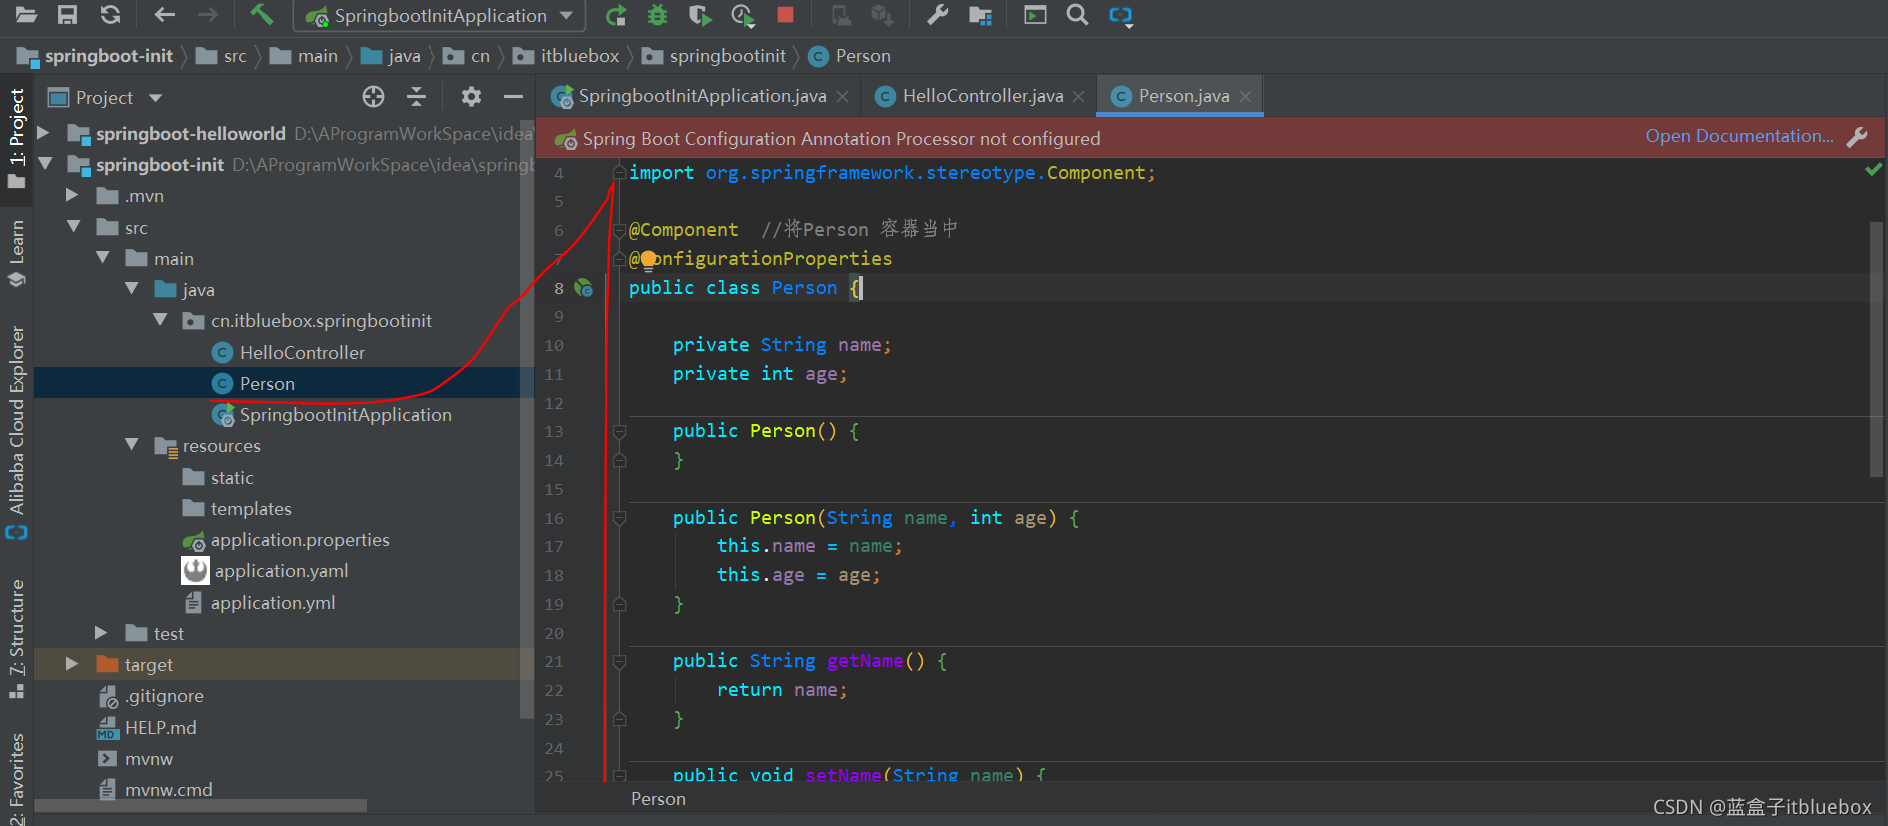1888x826 pixels.
Task: Click the notification wrench settings icon
Action: pyautogui.click(x=1857, y=137)
